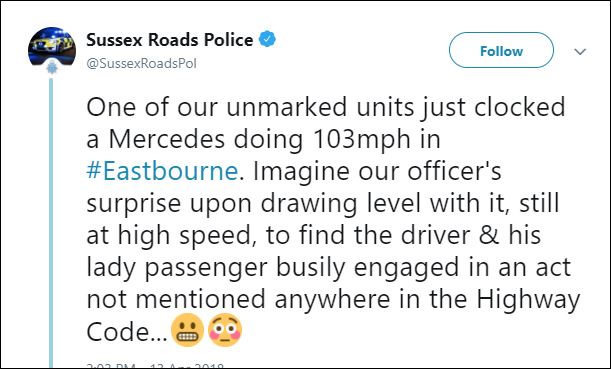Click the grimacing face emoji

pos(187,330)
